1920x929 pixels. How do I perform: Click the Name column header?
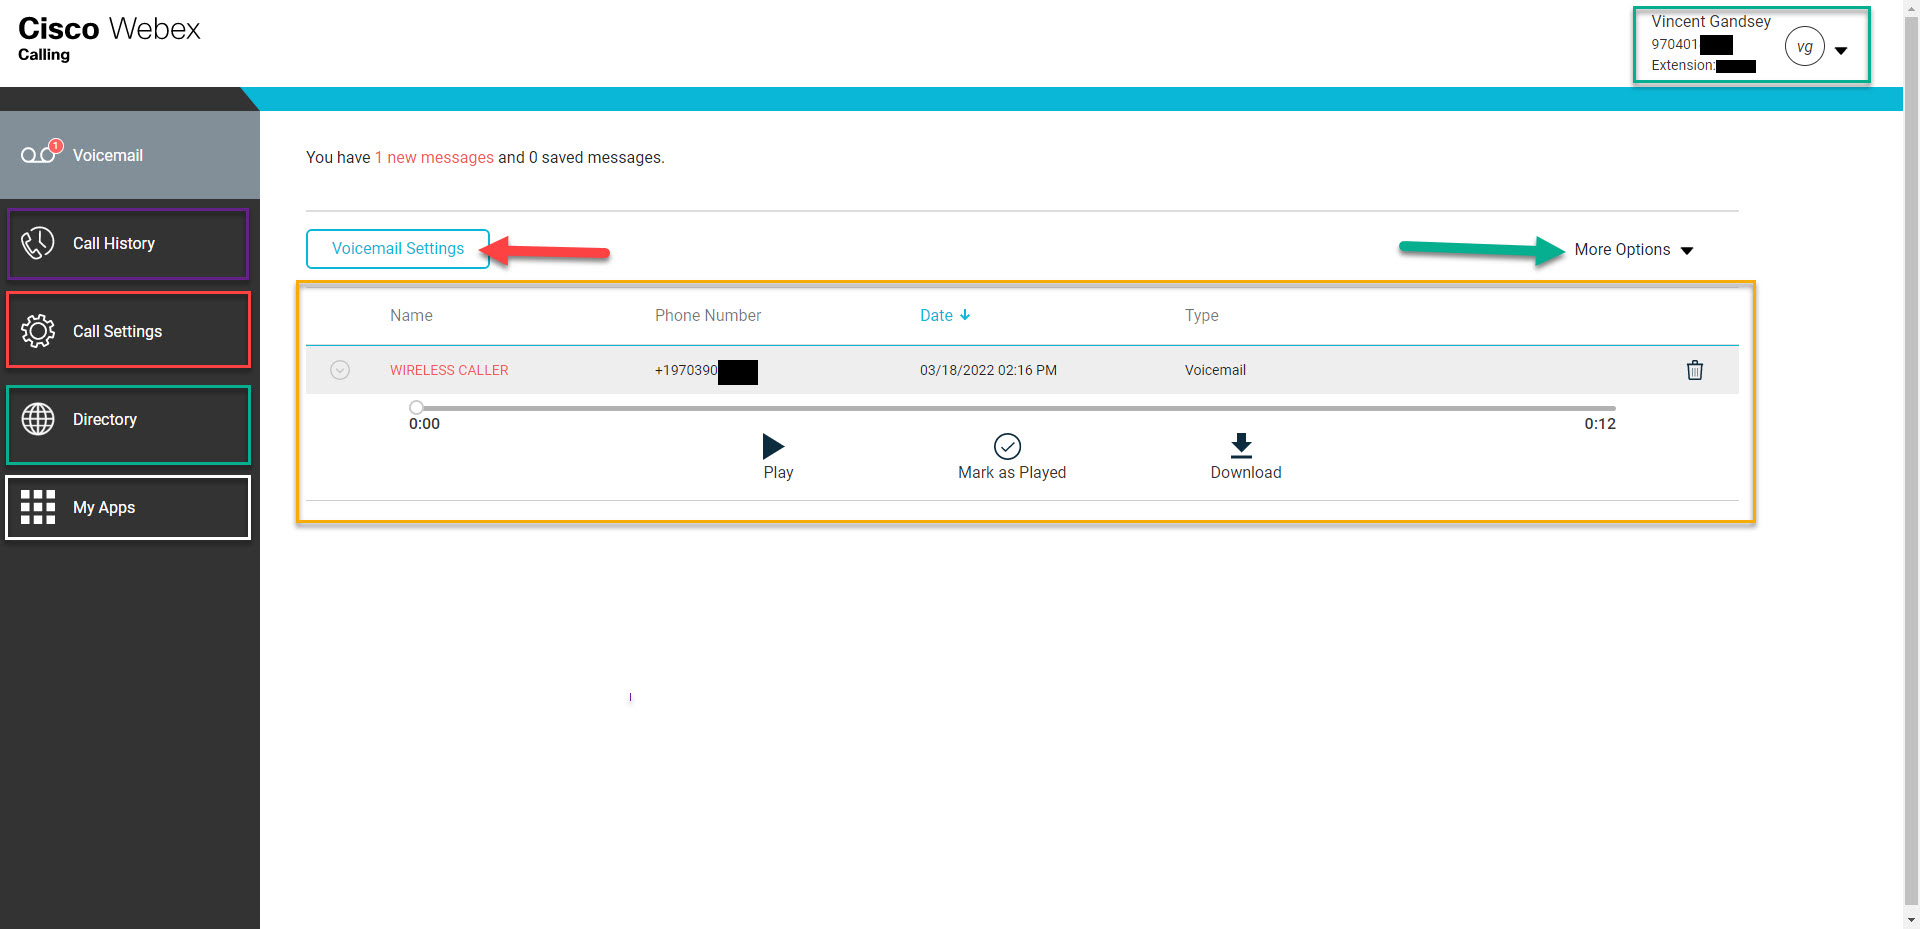point(411,315)
